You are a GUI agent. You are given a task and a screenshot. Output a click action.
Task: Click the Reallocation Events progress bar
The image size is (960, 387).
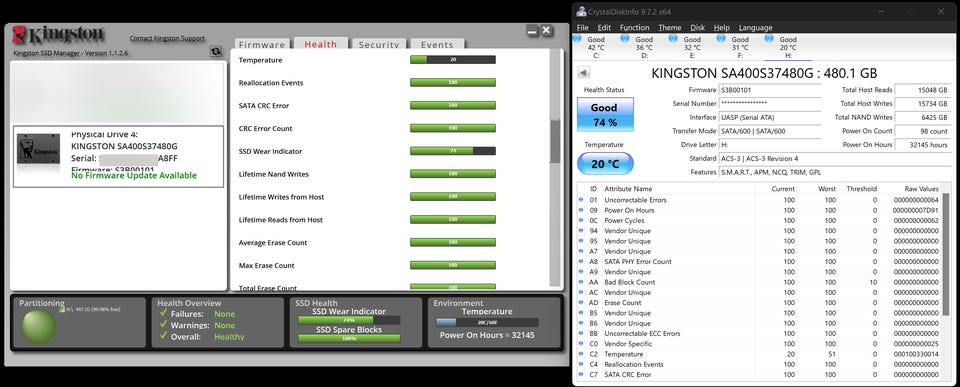tap(452, 82)
